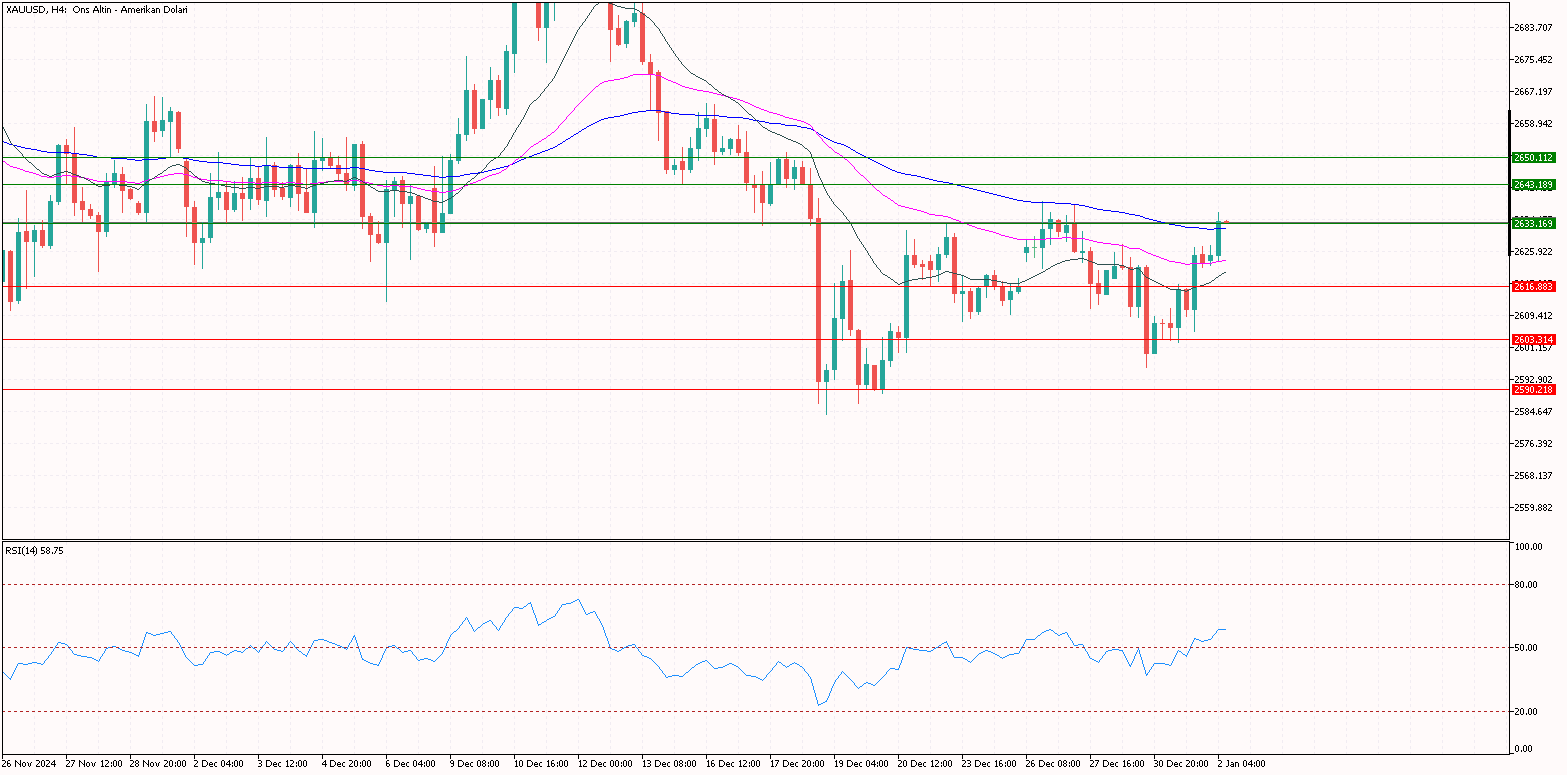This screenshot has height=775, width=1567.
Task: Click the 2568.137 price axis value
Action: pyautogui.click(x=1533, y=476)
